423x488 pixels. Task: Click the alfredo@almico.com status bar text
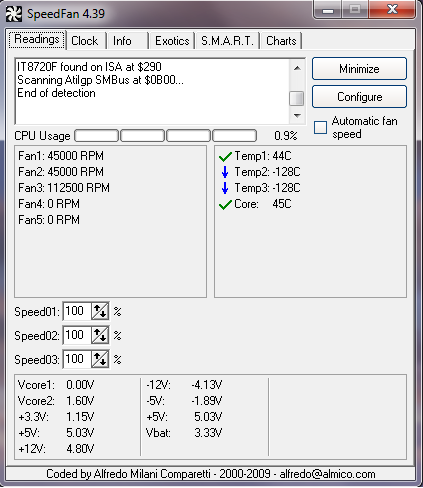click(327, 474)
